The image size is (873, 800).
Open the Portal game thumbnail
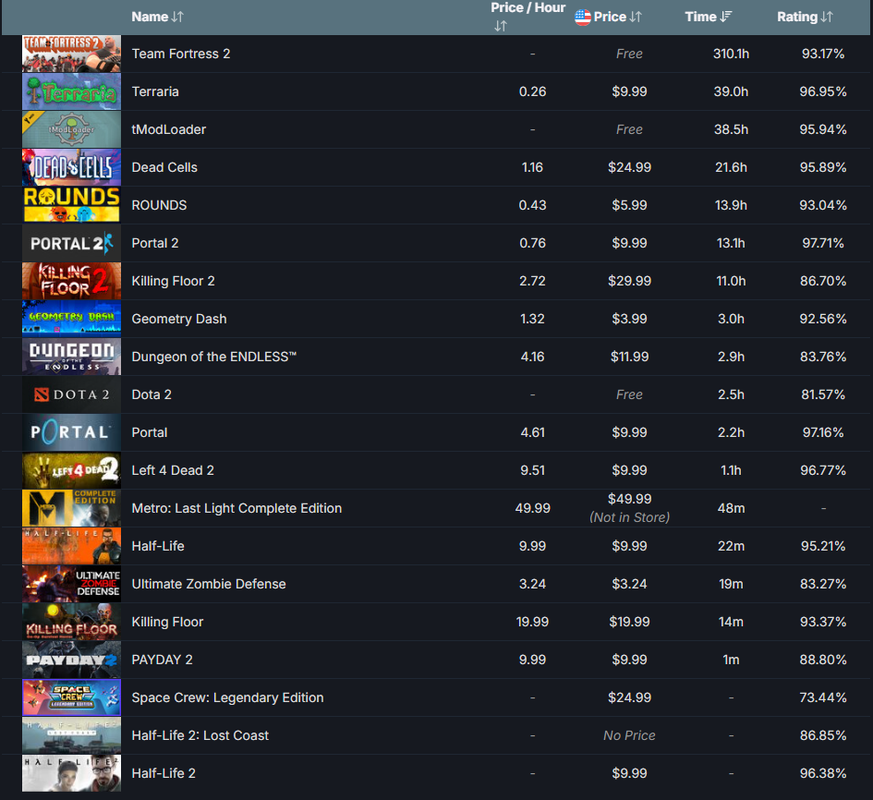tap(71, 432)
